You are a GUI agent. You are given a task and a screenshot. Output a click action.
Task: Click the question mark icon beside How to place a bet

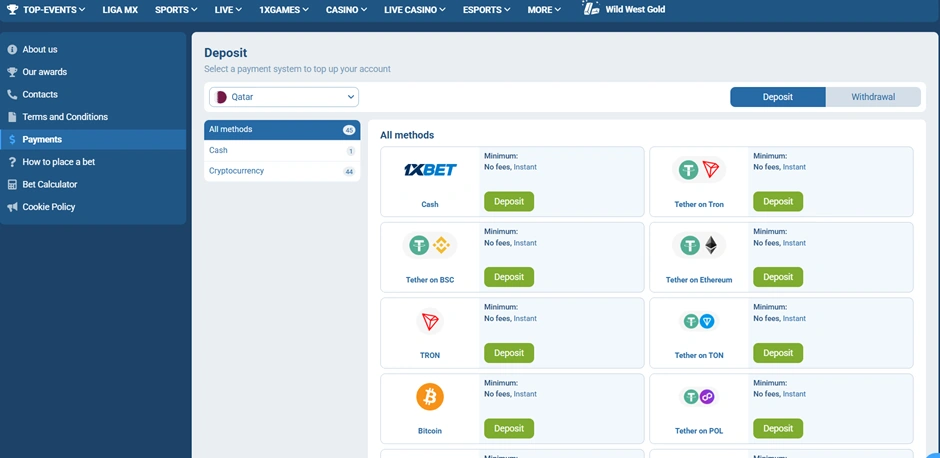click(12, 162)
